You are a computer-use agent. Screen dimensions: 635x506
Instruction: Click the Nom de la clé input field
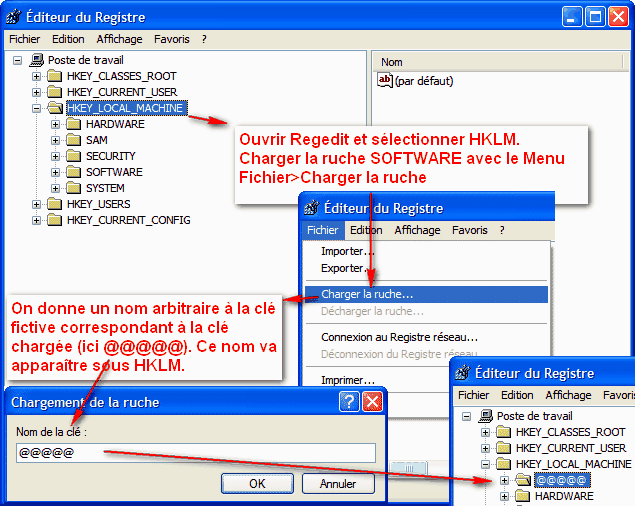pos(196,453)
